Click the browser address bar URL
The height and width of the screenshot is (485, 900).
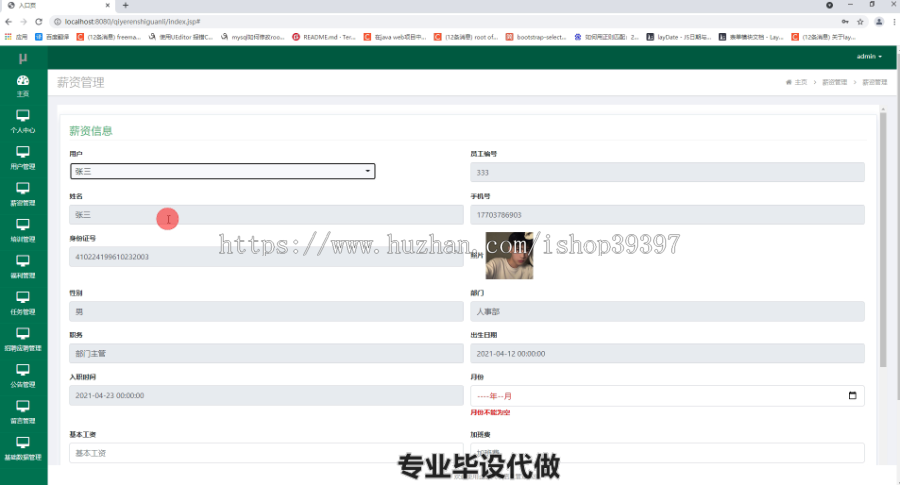132,22
